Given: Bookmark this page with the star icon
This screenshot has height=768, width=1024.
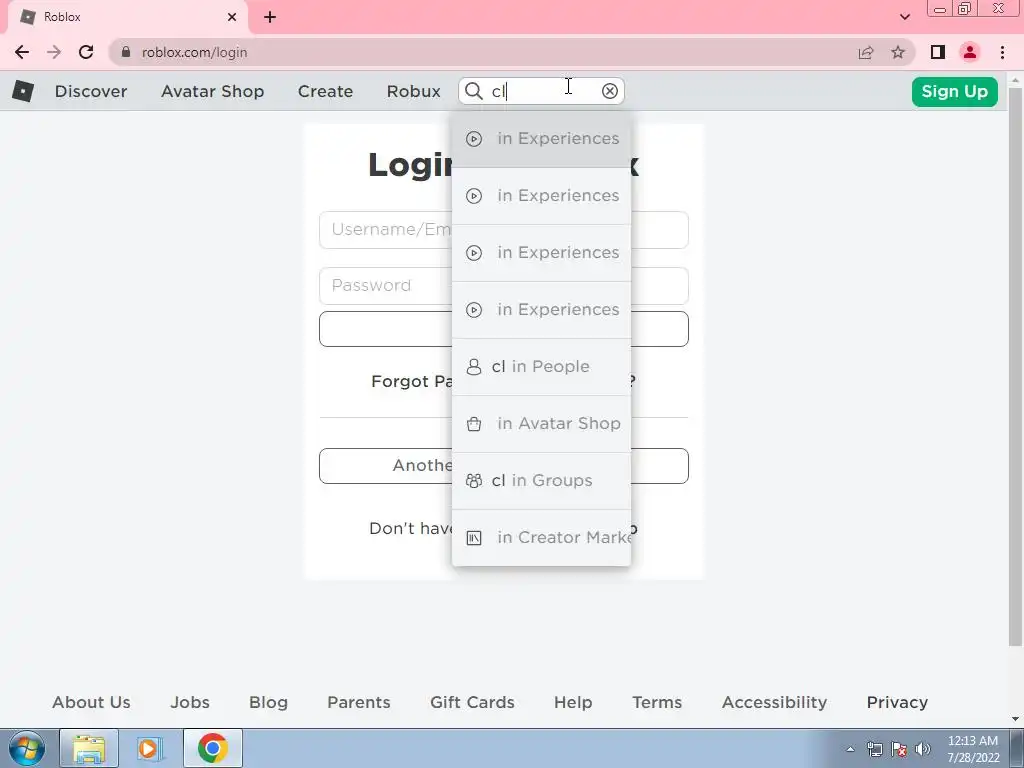Looking at the screenshot, I should [x=898, y=52].
